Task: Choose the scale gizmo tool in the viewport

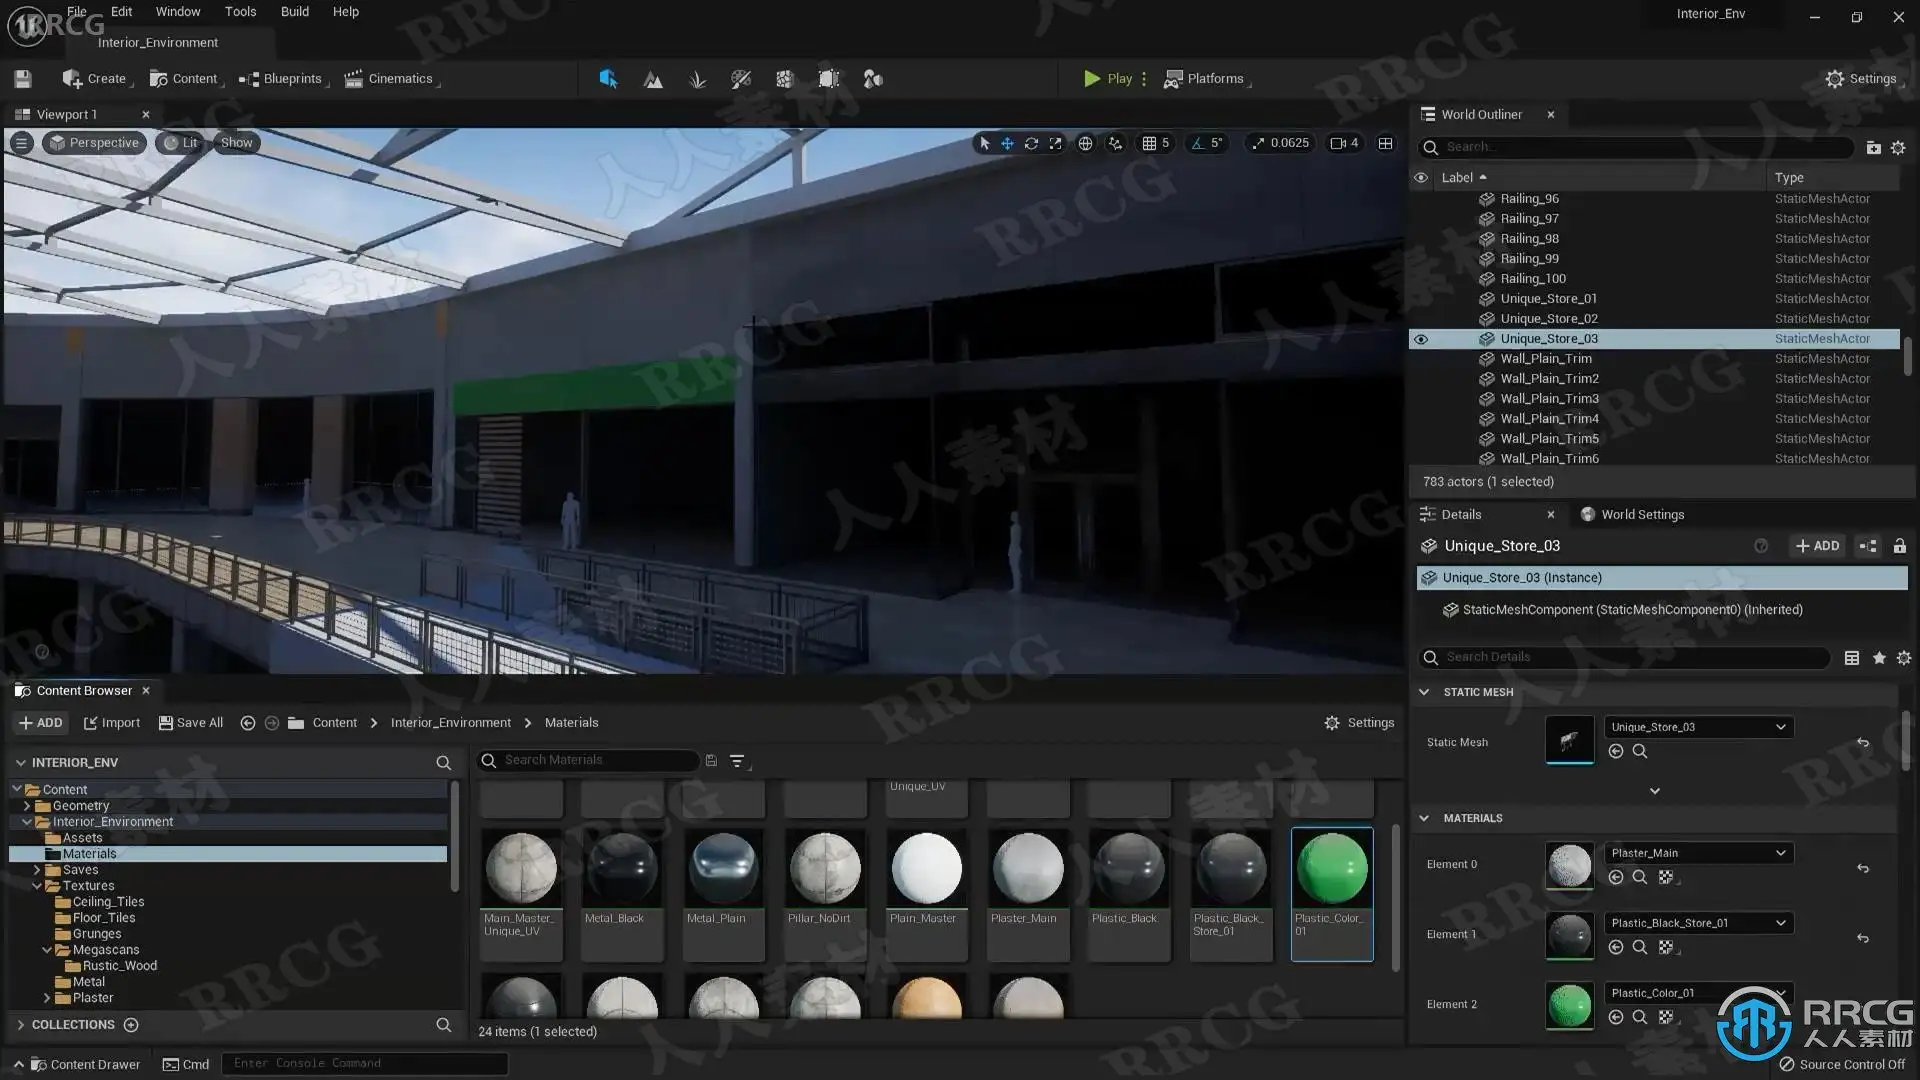Action: (x=1055, y=143)
